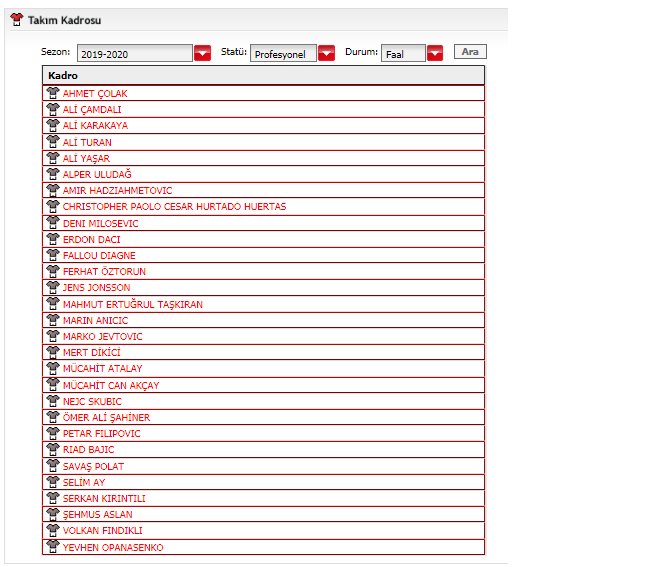Viewport: 666px width, 567px height.
Task: Click jersey icon beside AHMET ÇOLAK
Action: pos(53,93)
